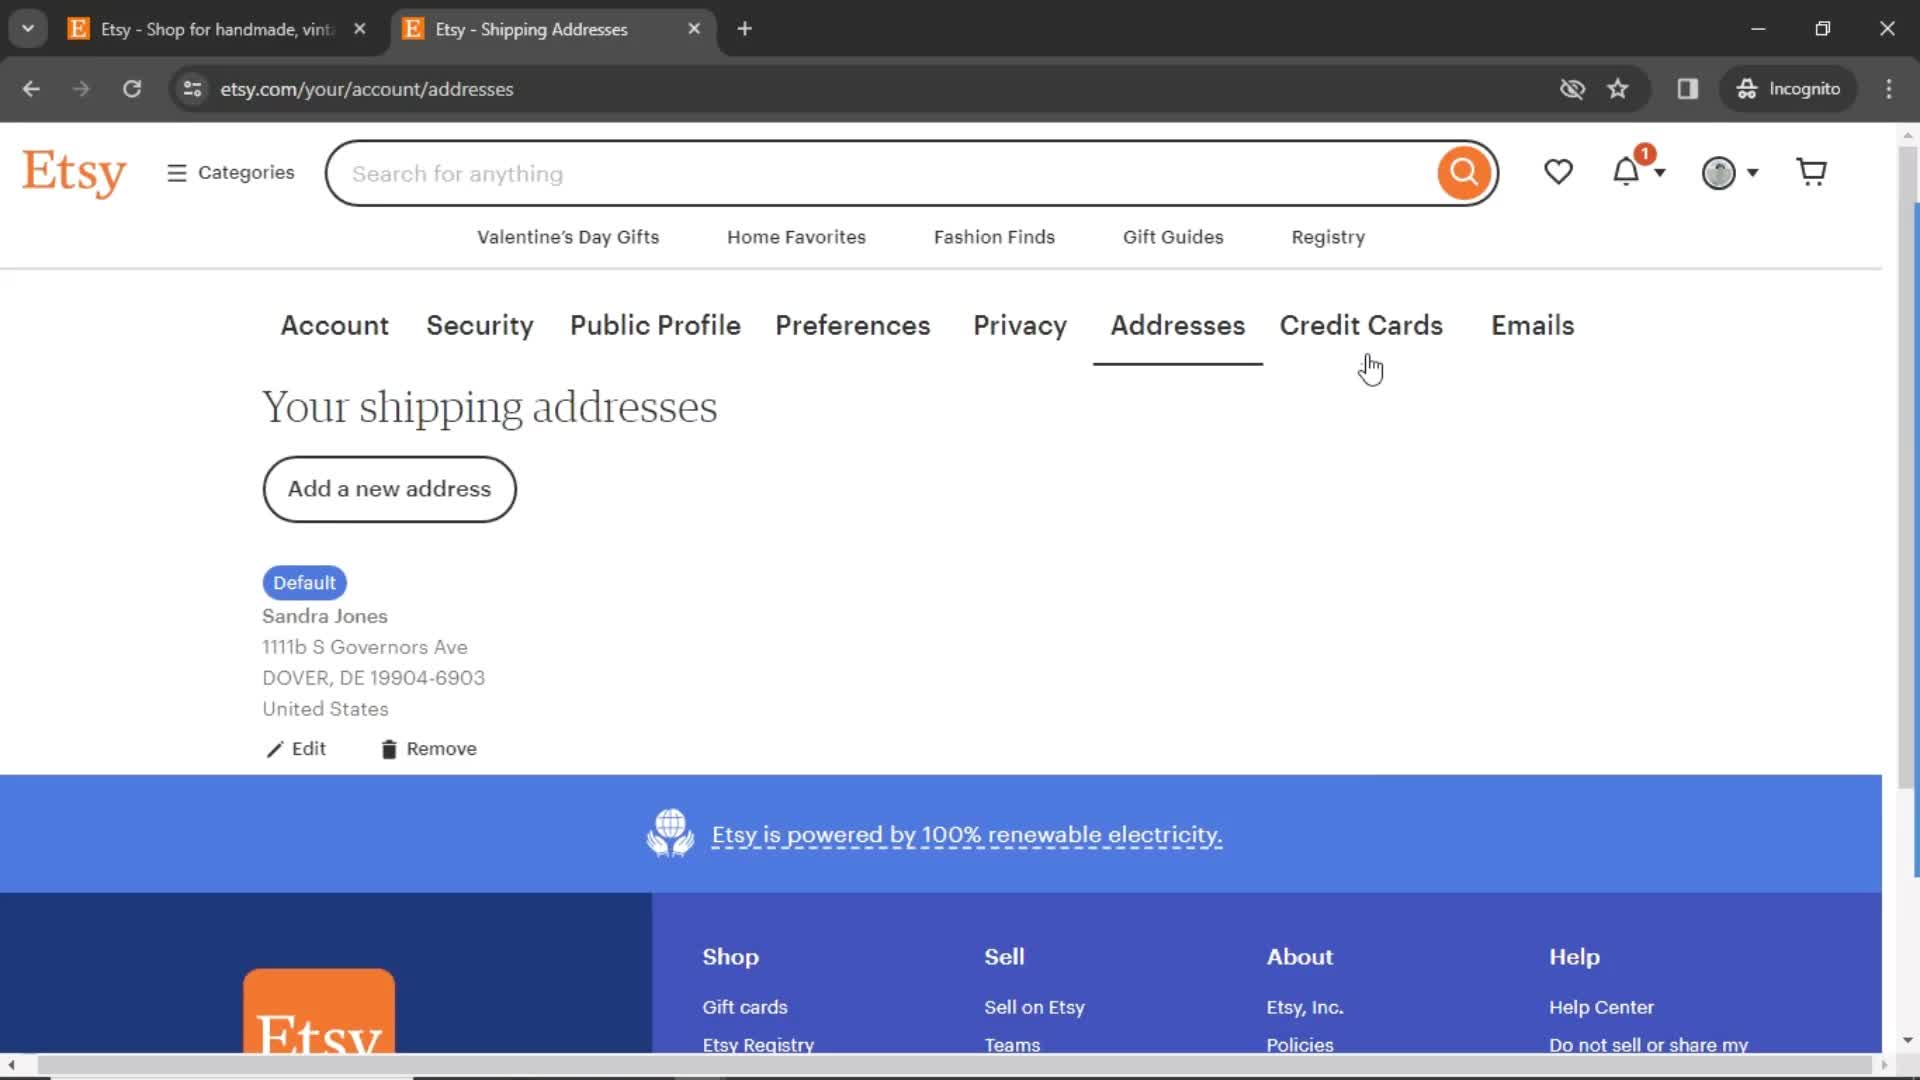
Task: Select the Credit Cards tab
Action: click(1361, 326)
